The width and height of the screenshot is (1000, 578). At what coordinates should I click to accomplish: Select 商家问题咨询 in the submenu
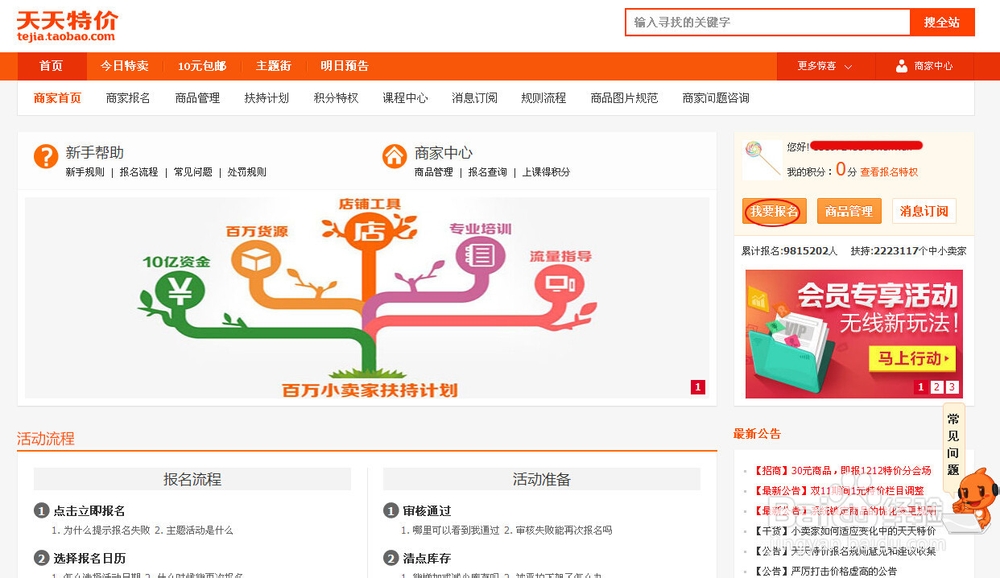click(716, 98)
